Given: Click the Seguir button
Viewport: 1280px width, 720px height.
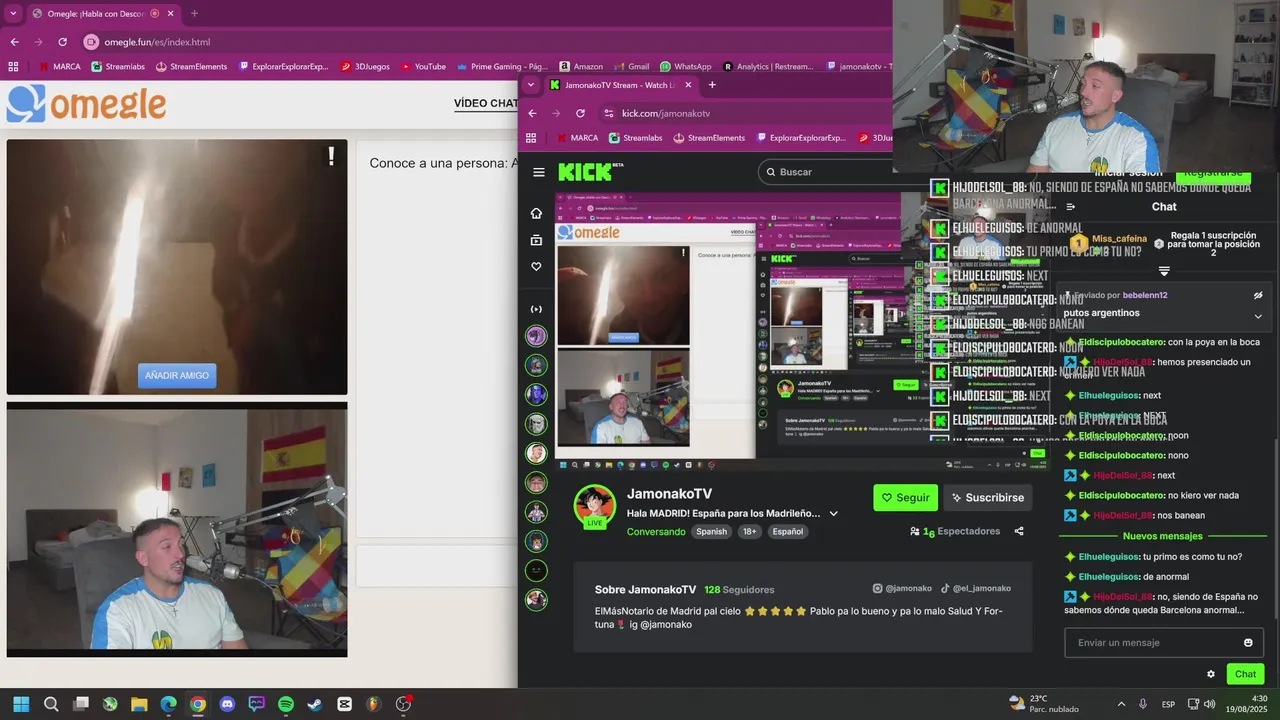Looking at the screenshot, I should tap(905, 497).
